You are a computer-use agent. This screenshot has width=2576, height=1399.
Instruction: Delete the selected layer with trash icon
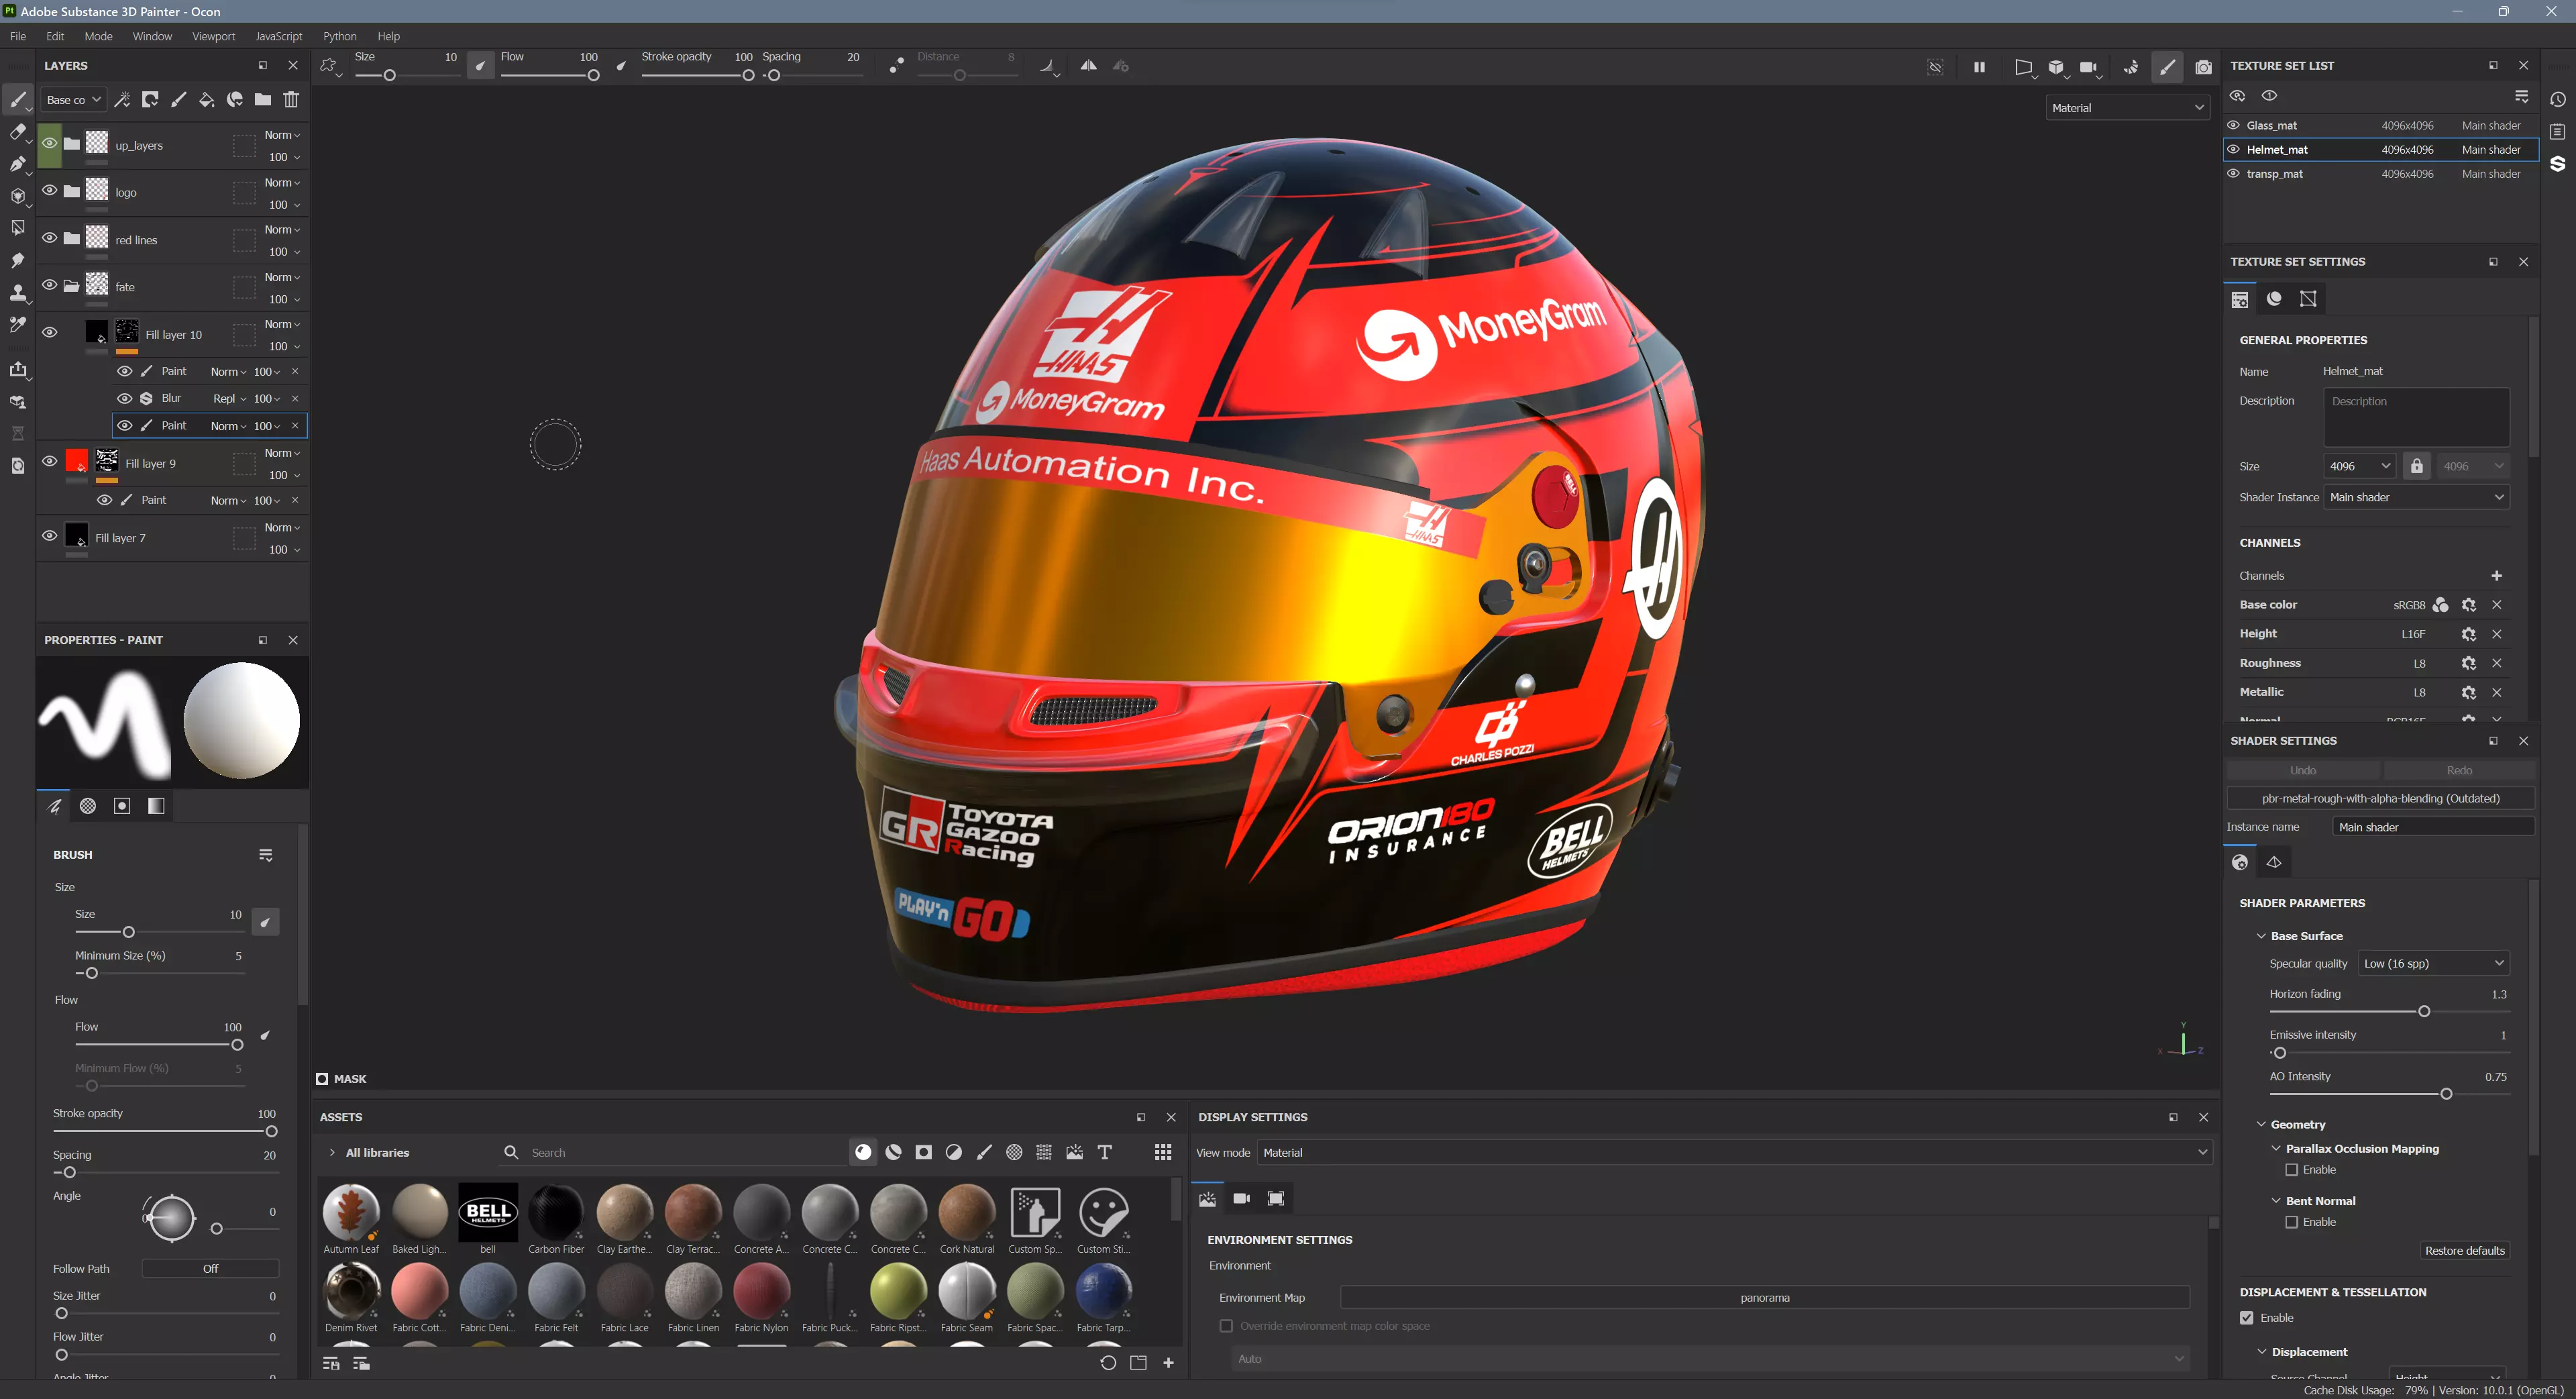pos(291,100)
